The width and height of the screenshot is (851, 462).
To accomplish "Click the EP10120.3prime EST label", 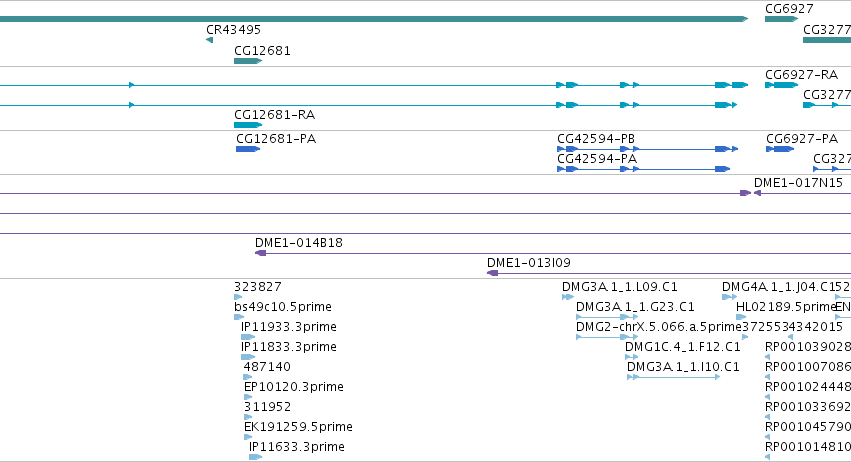I will pyautogui.click(x=294, y=387).
